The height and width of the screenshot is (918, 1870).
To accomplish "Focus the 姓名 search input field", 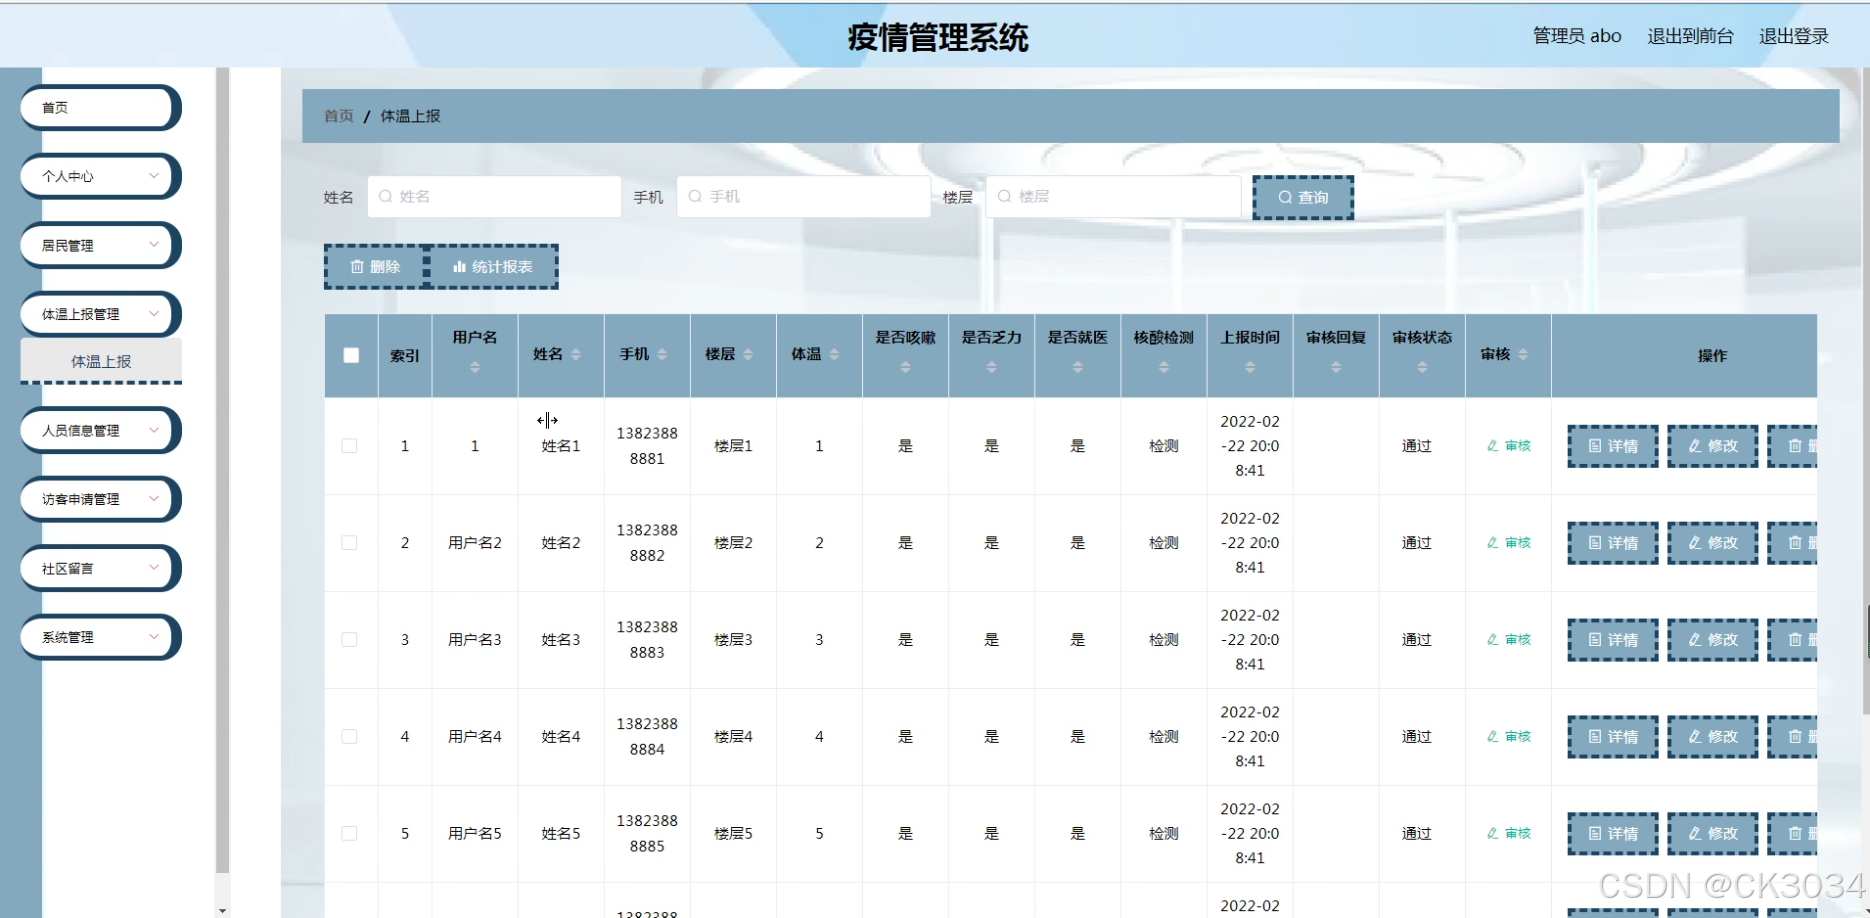I will tap(494, 197).
